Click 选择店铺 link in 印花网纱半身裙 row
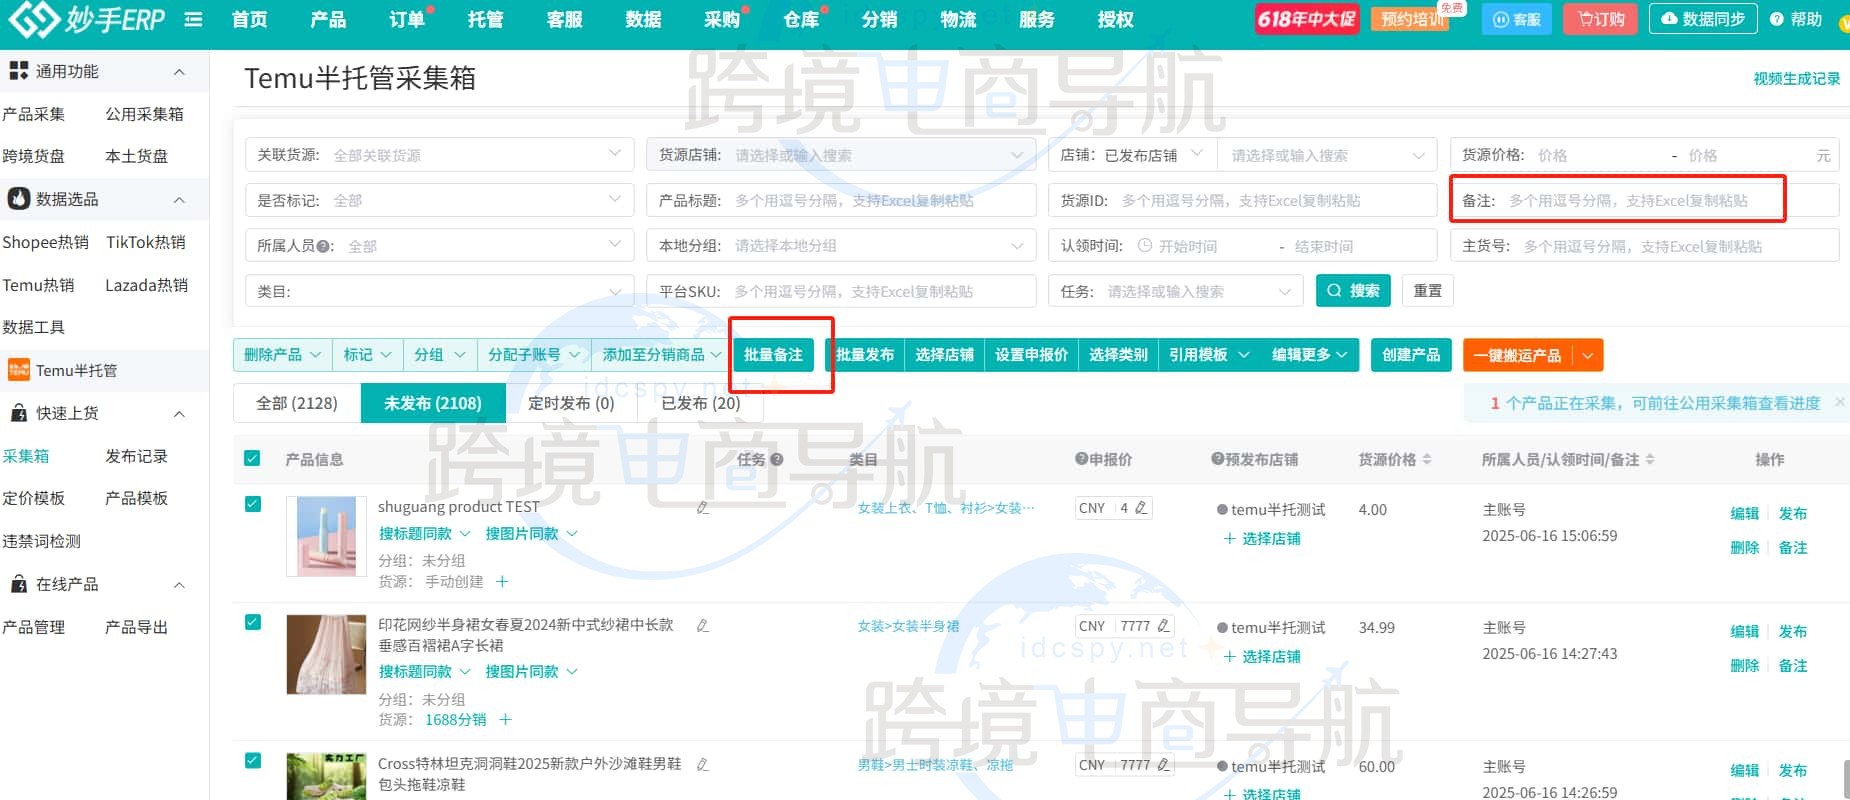Image resolution: width=1850 pixels, height=800 pixels. 1271,656
